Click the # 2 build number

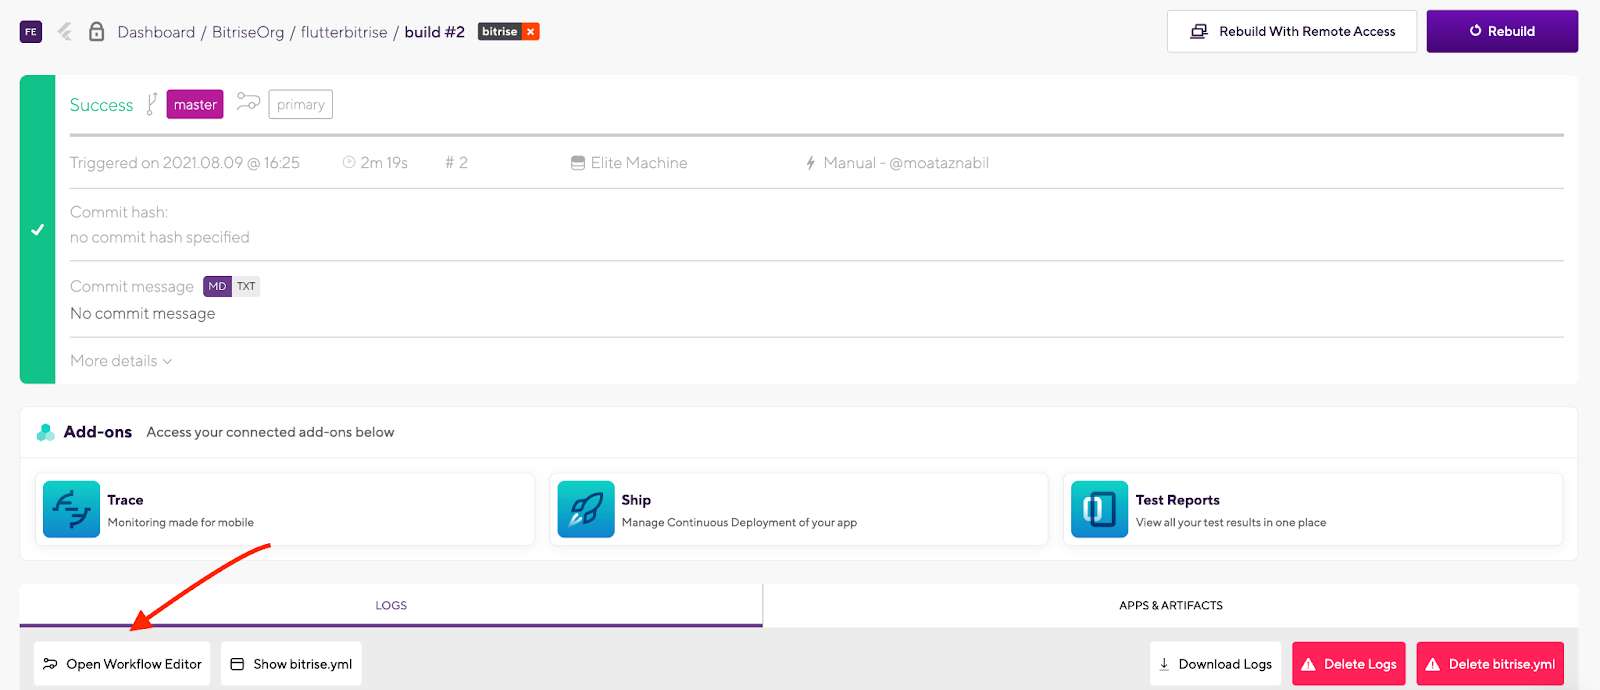457,163
